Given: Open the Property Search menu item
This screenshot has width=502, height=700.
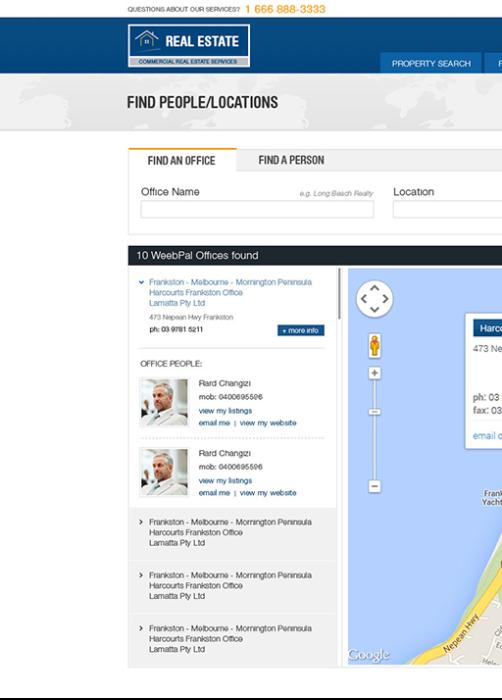Looking at the screenshot, I should point(431,63).
